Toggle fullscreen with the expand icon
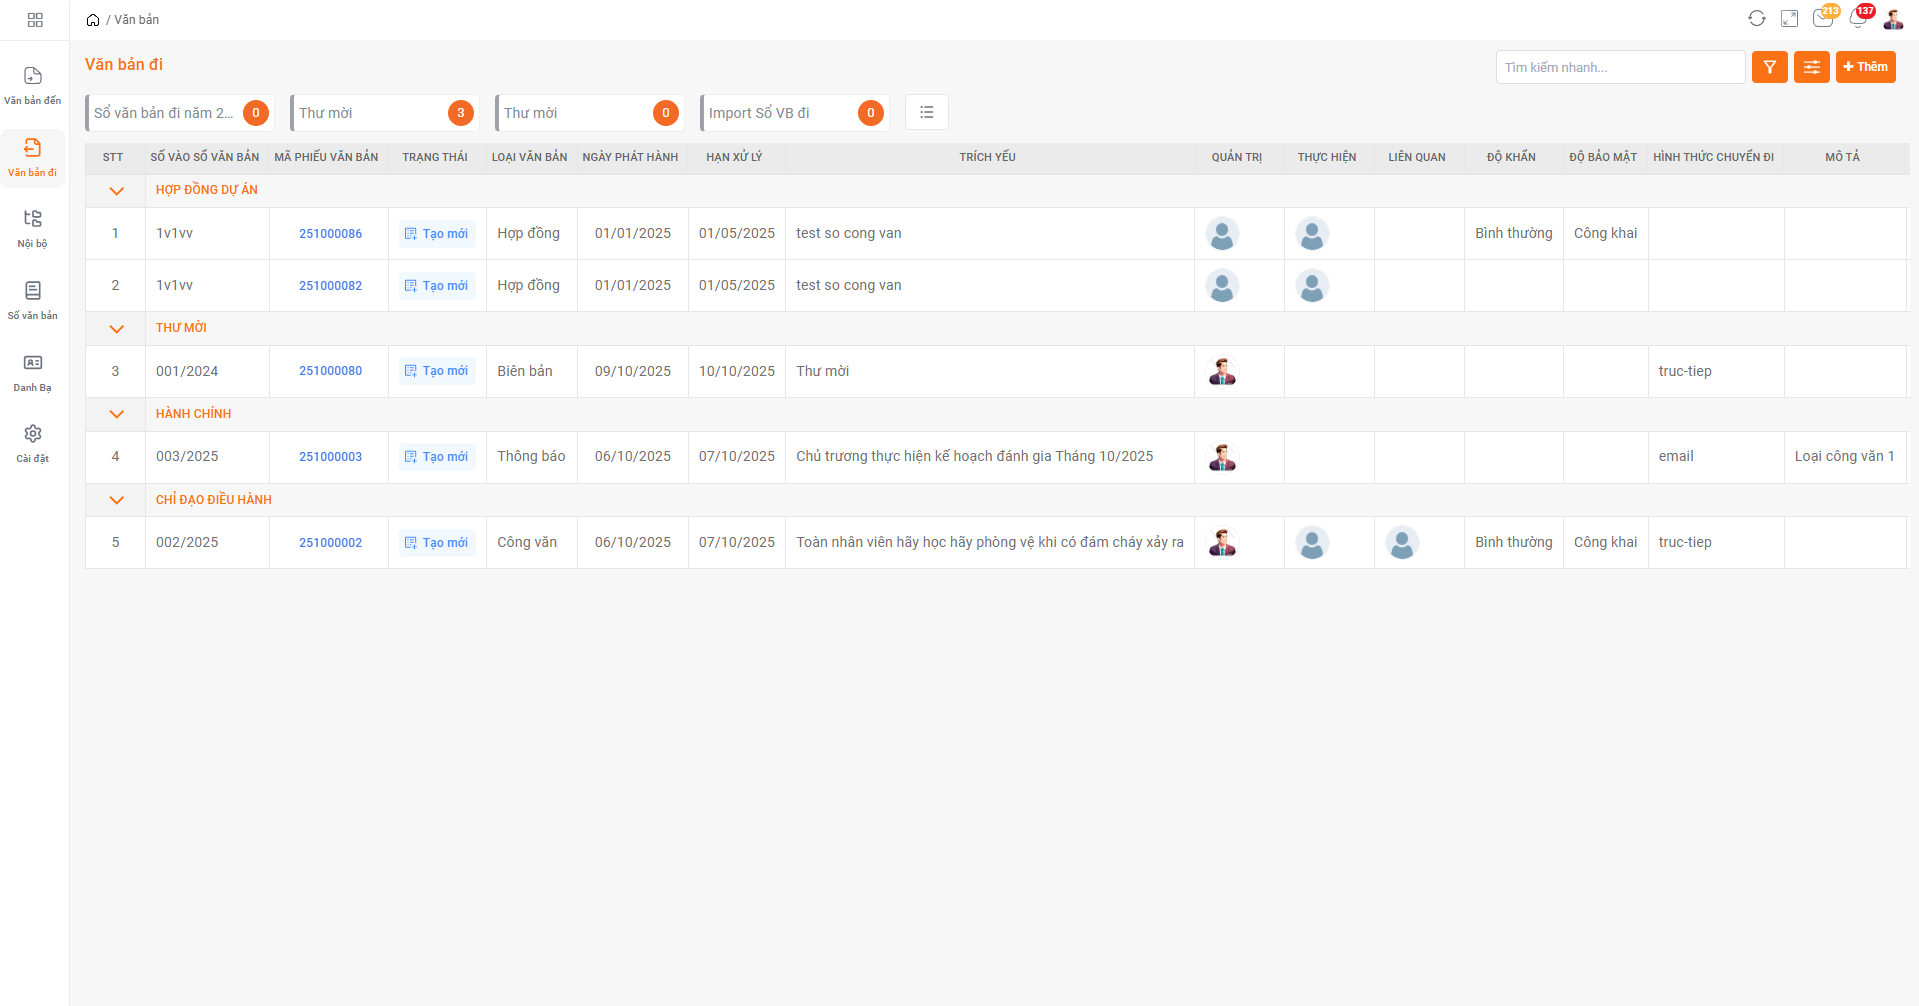This screenshot has width=1919, height=1006. point(1790,19)
